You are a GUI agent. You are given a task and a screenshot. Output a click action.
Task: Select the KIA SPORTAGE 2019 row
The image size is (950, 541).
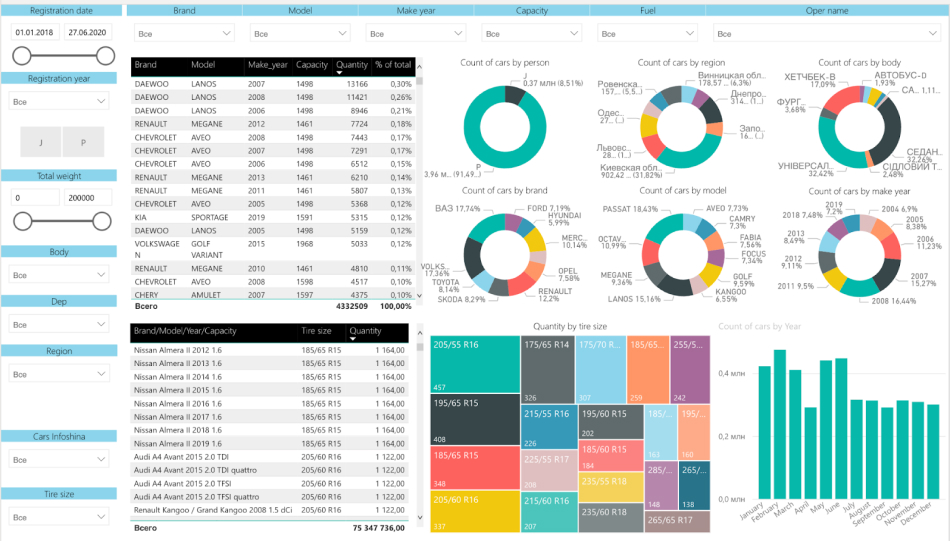pyautogui.click(x=273, y=217)
